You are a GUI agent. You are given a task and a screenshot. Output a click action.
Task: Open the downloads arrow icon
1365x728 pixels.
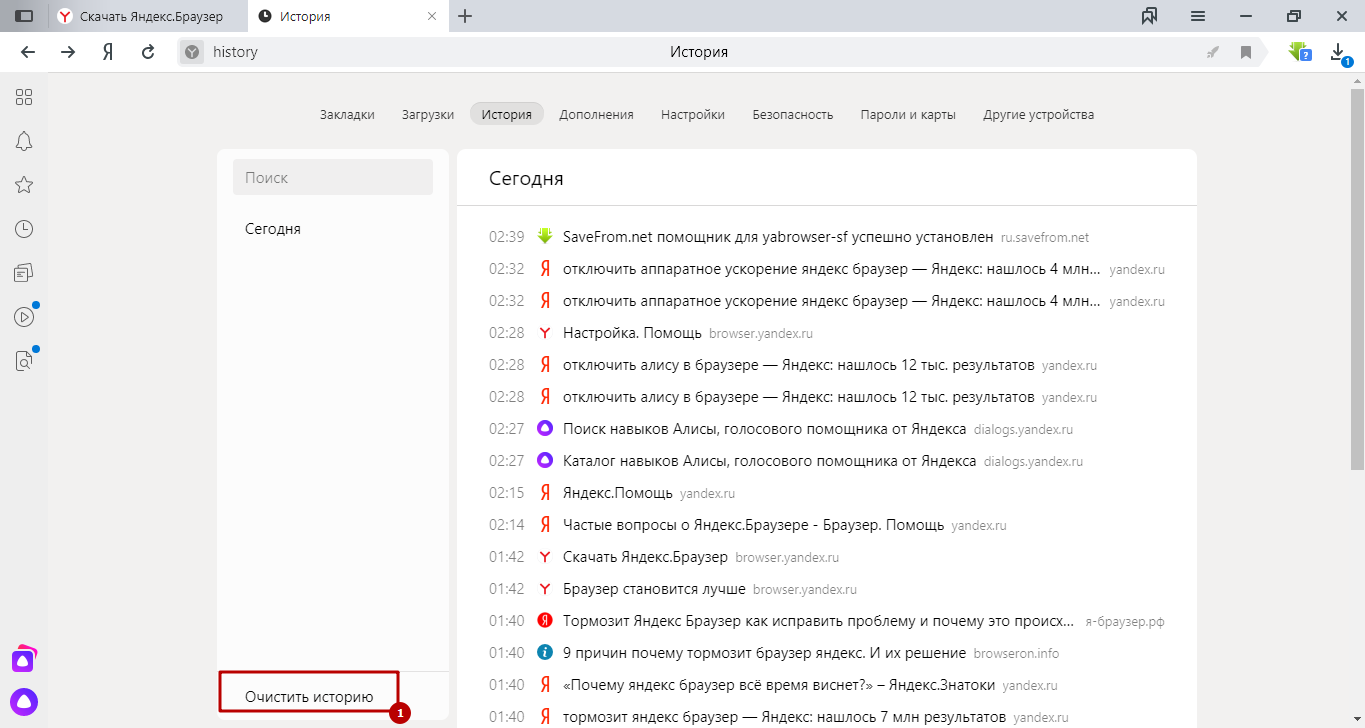(x=1339, y=52)
